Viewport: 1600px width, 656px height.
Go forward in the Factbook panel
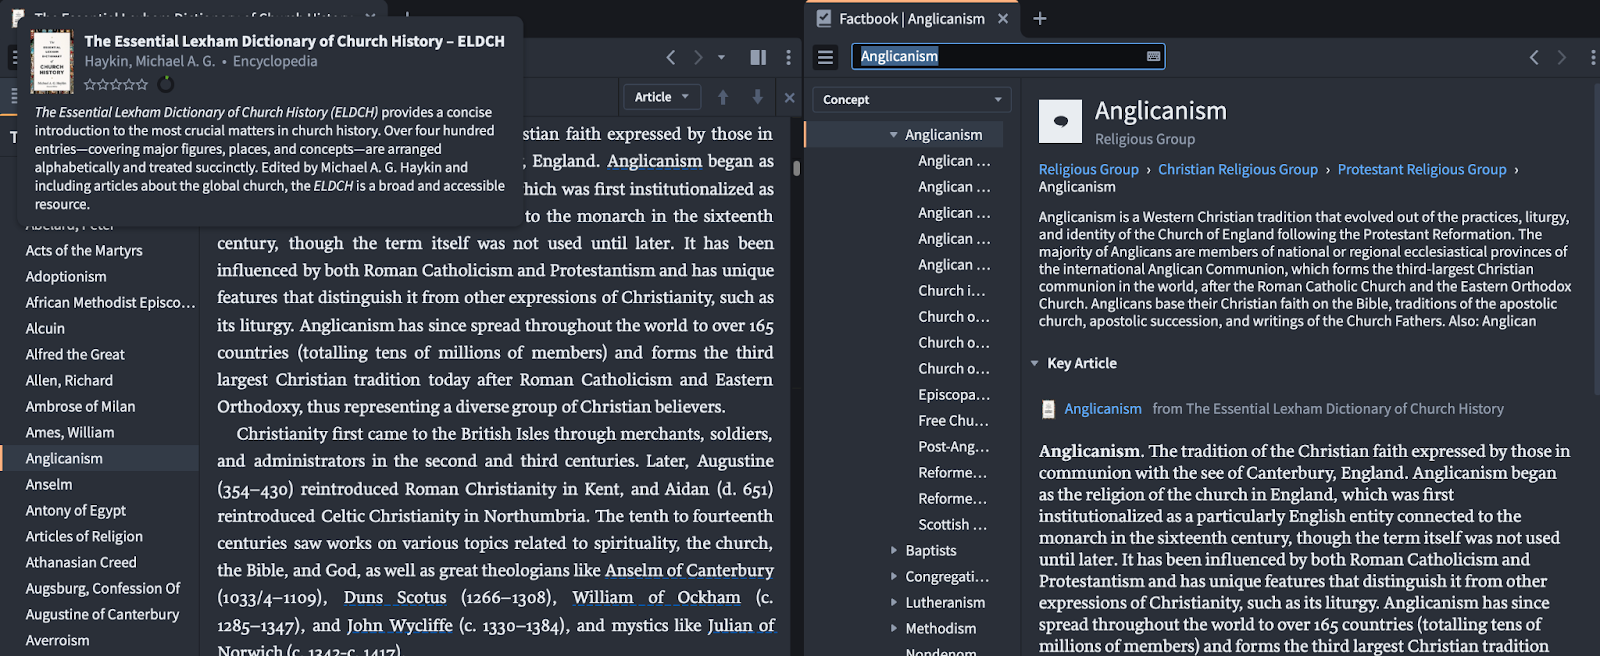pyautogui.click(x=1561, y=57)
